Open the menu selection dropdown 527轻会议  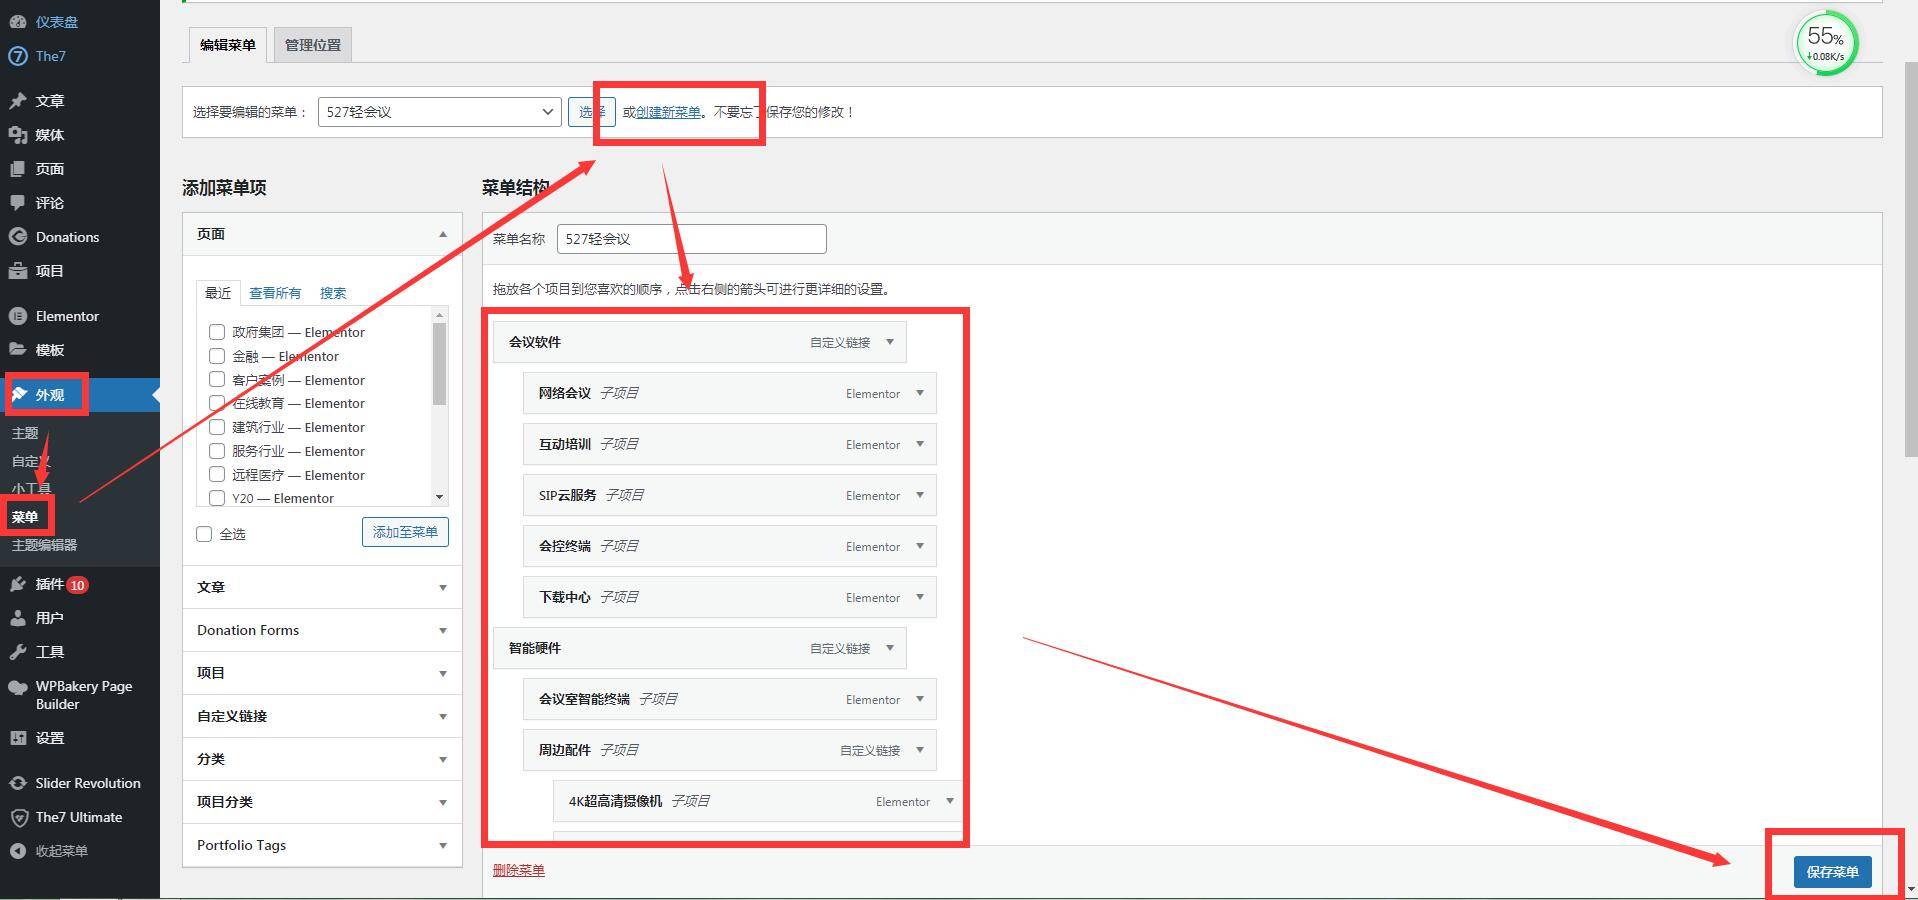(x=438, y=112)
